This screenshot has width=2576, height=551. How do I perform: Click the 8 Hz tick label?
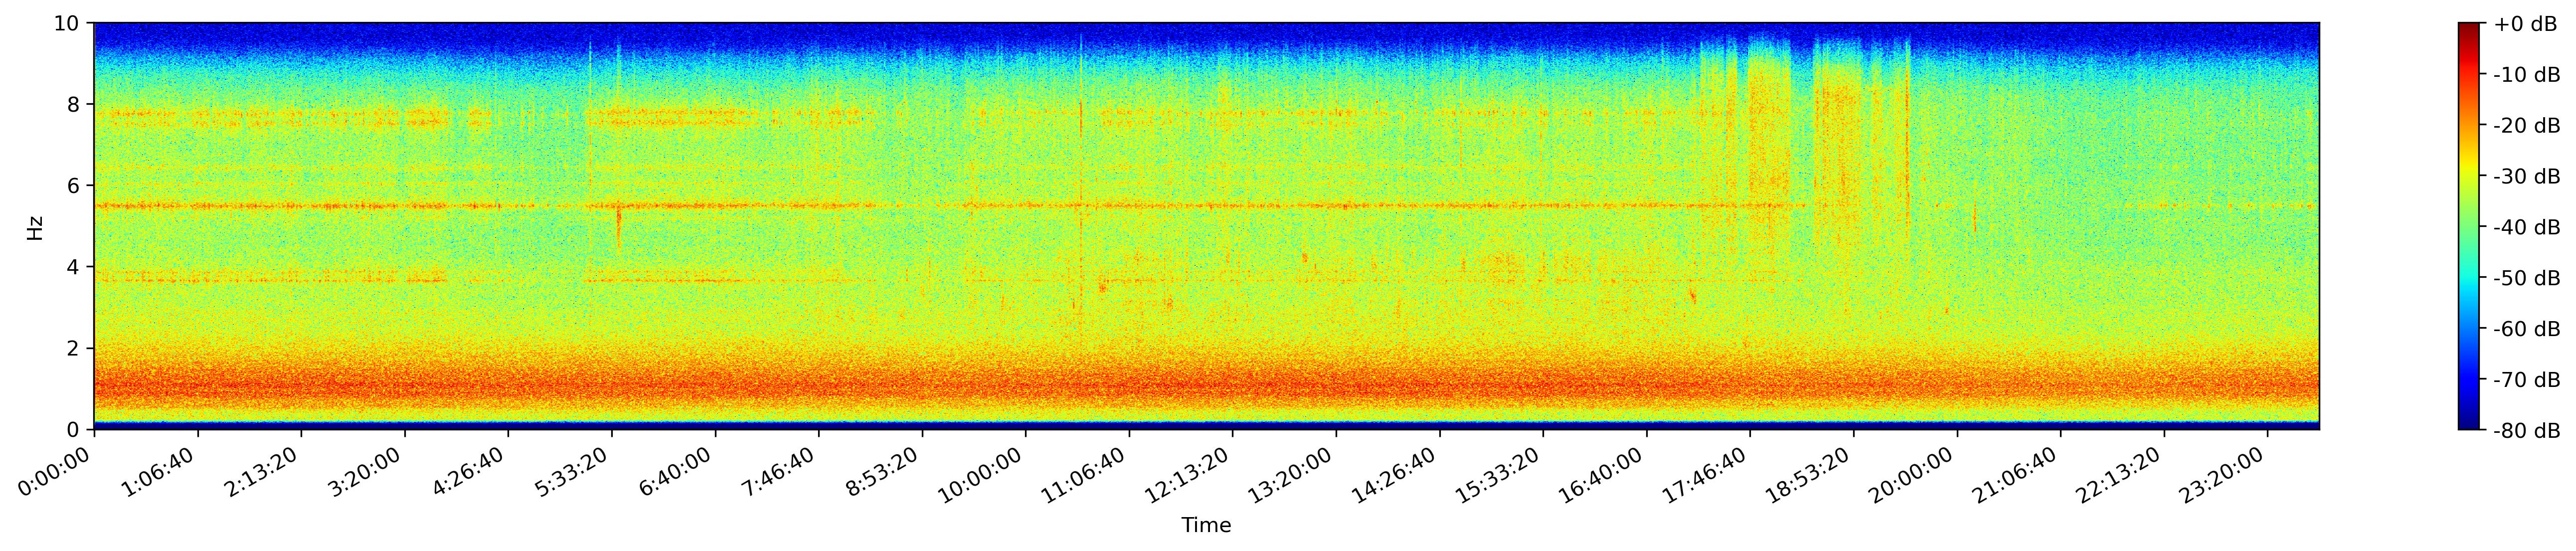tap(75, 104)
